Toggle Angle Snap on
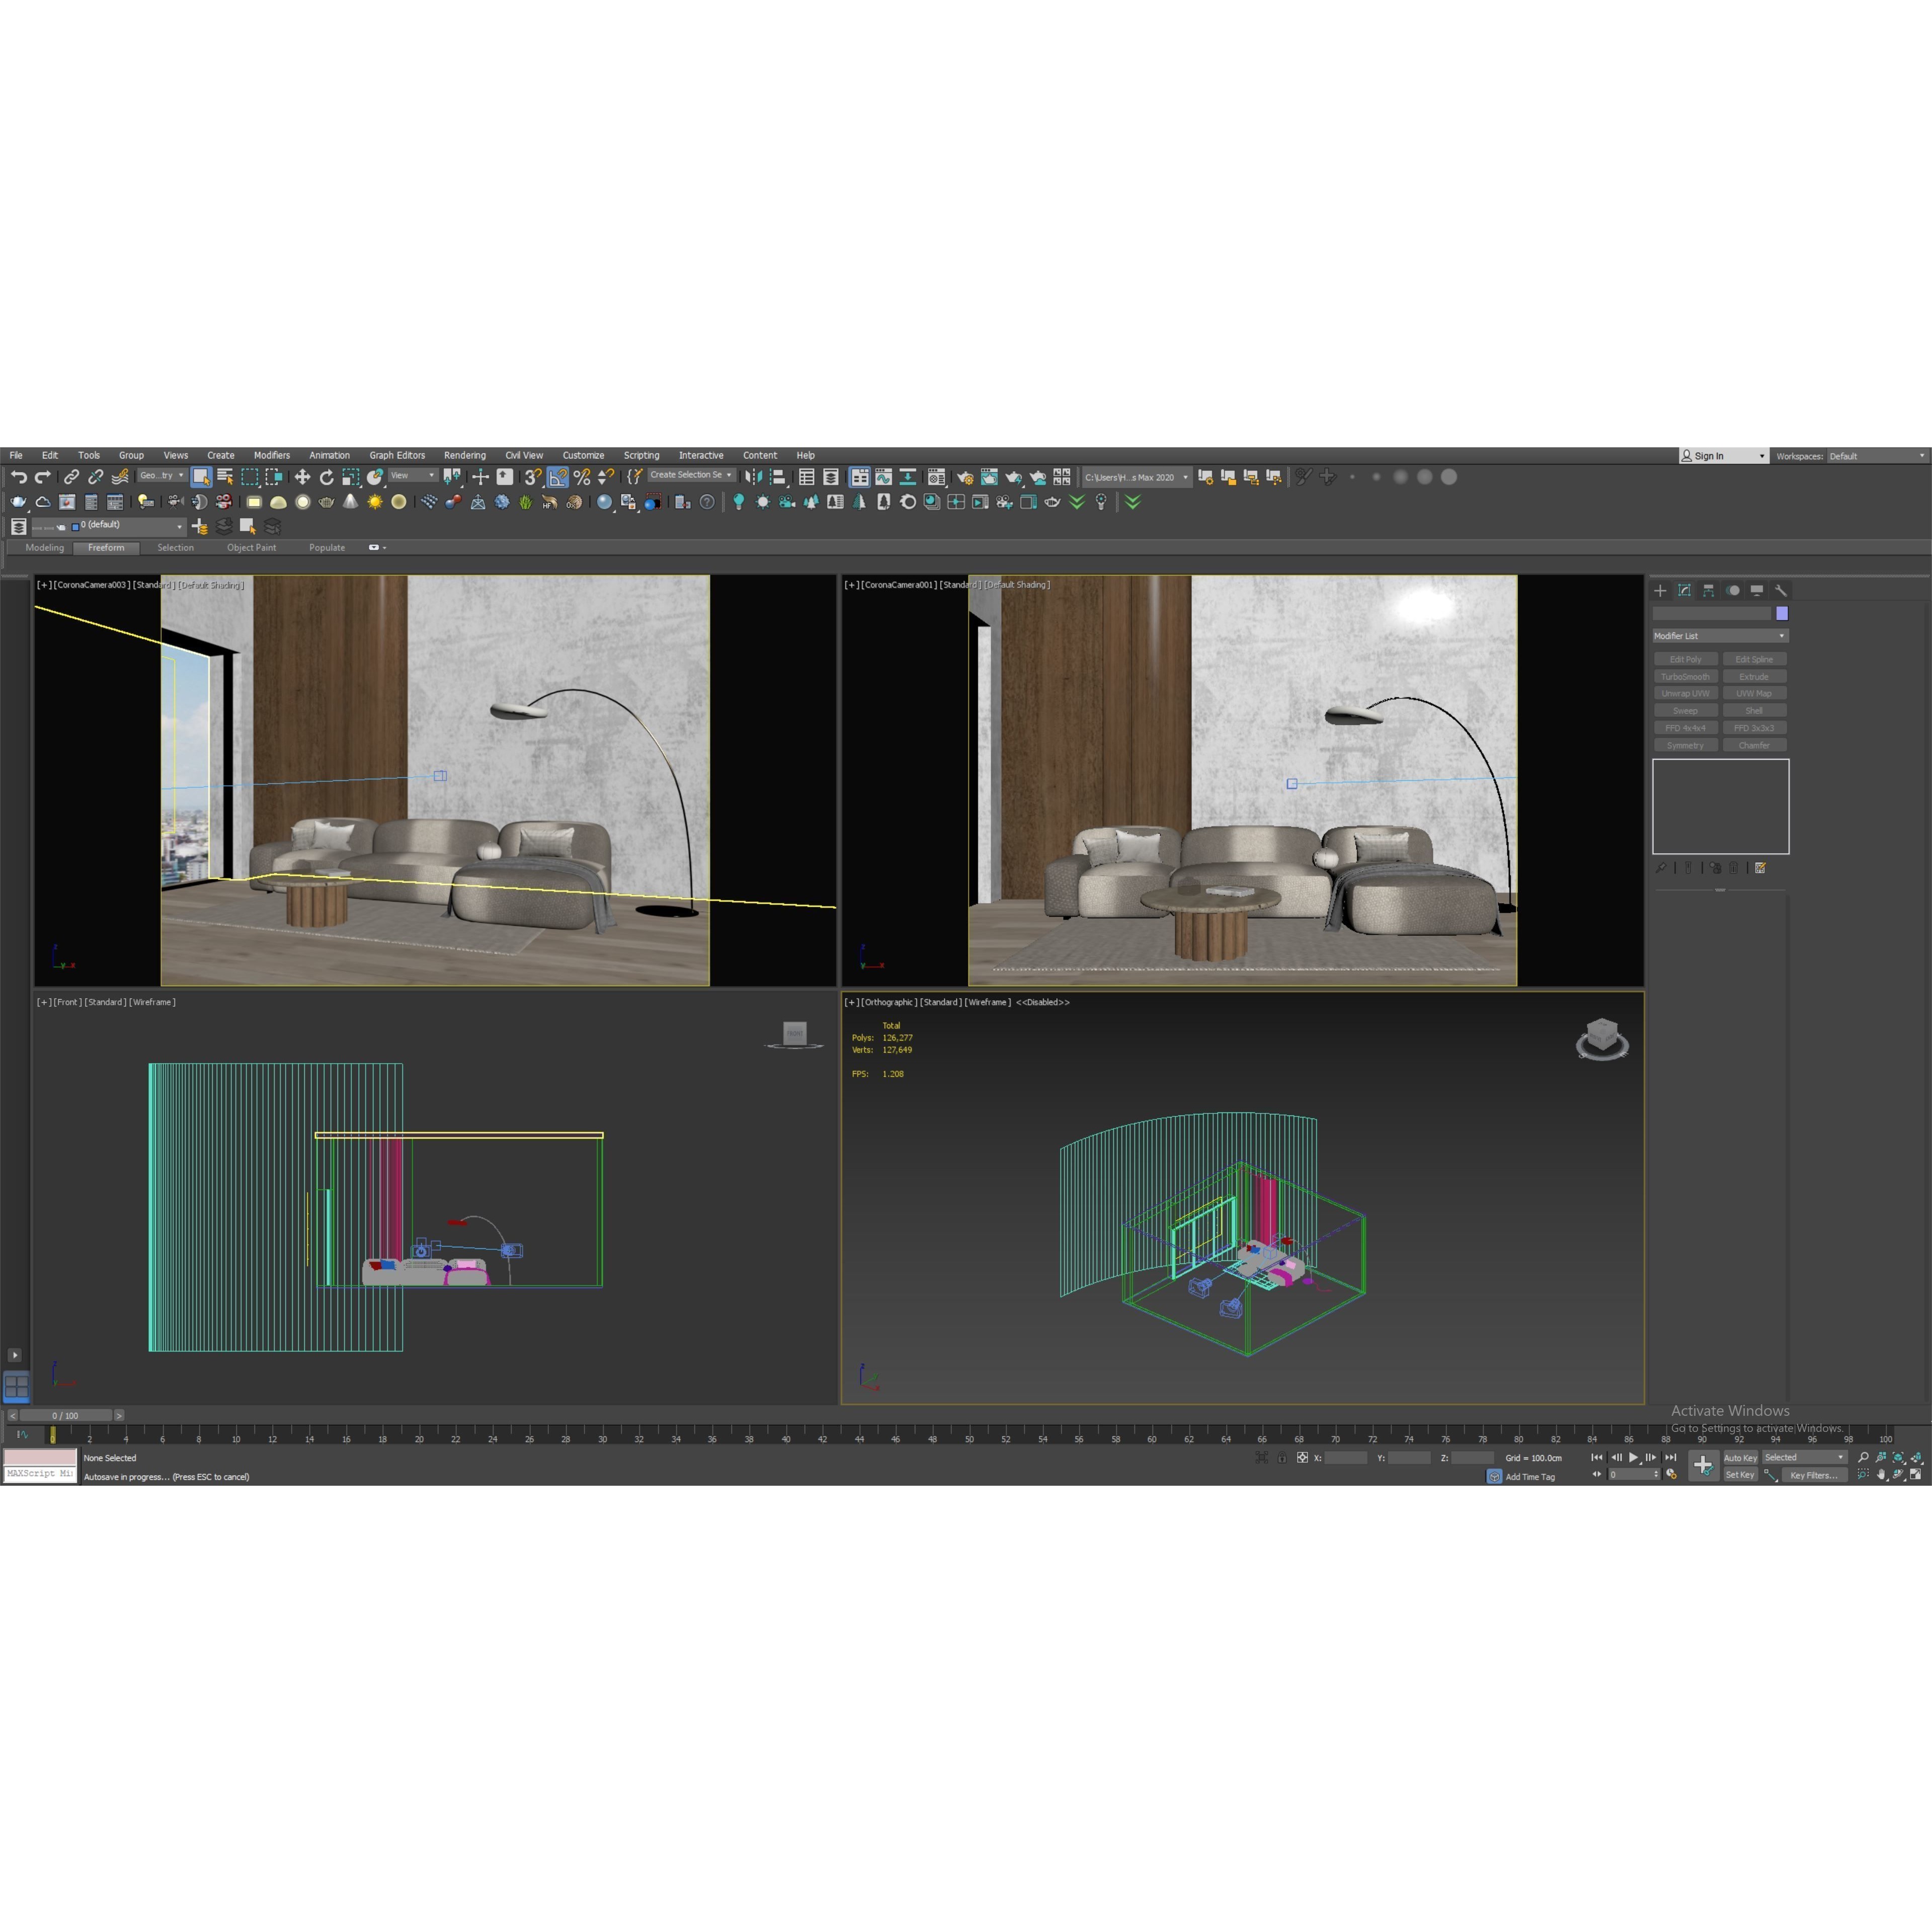 (x=558, y=477)
